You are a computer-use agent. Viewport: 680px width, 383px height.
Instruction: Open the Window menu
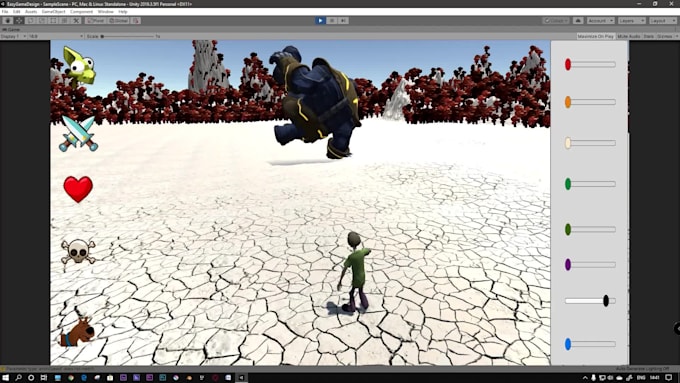(105, 12)
